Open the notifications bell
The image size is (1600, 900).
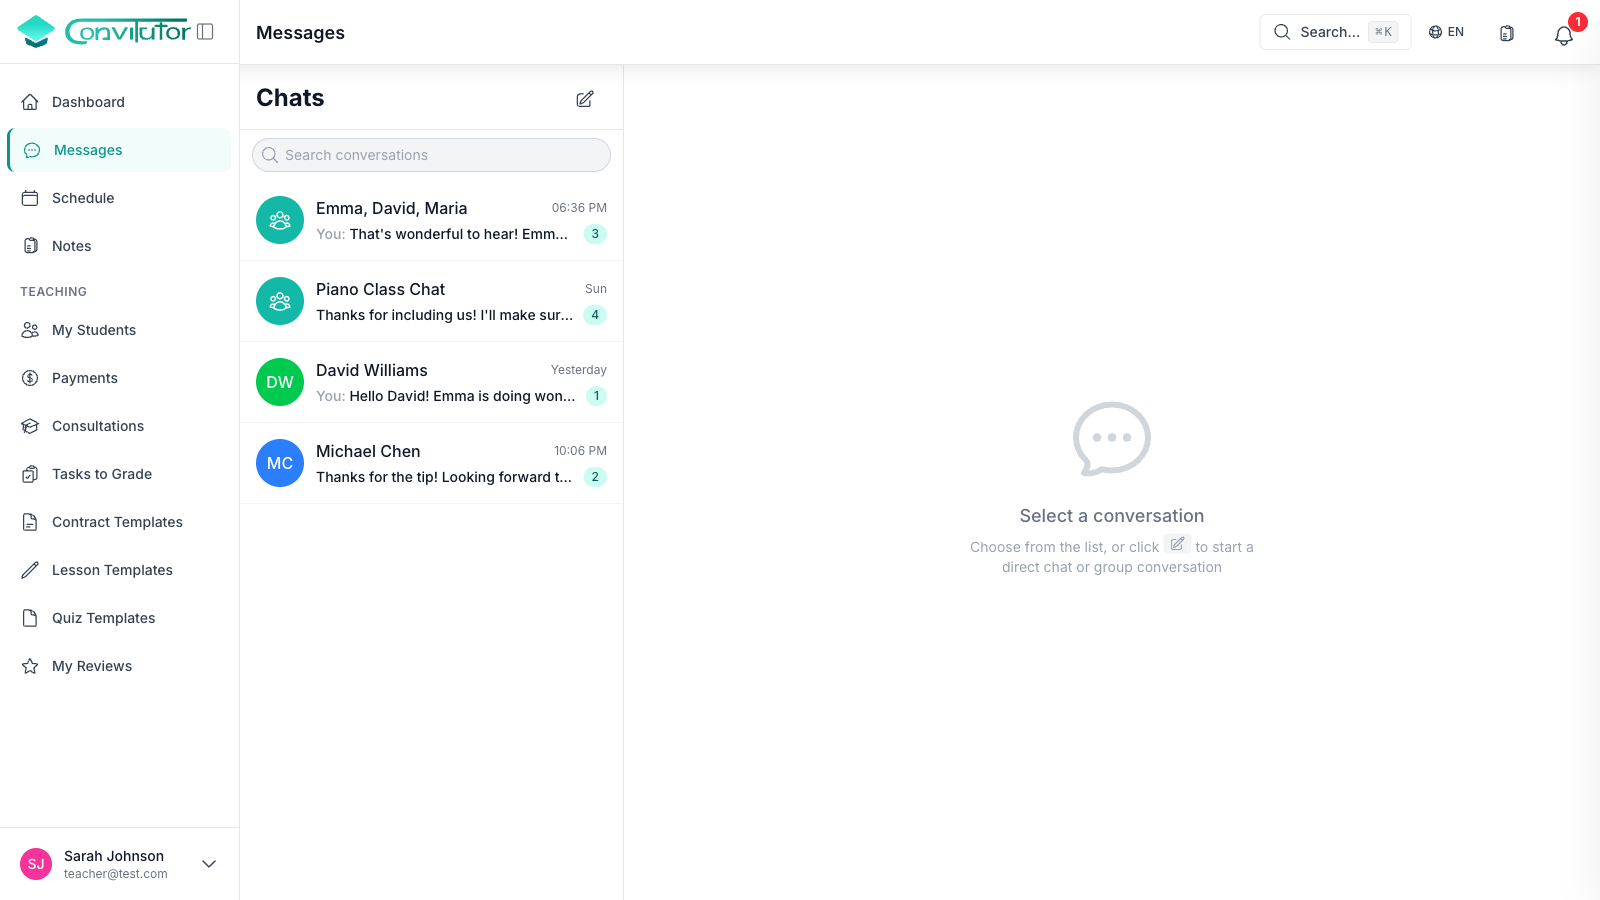pyautogui.click(x=1563, y=35)
